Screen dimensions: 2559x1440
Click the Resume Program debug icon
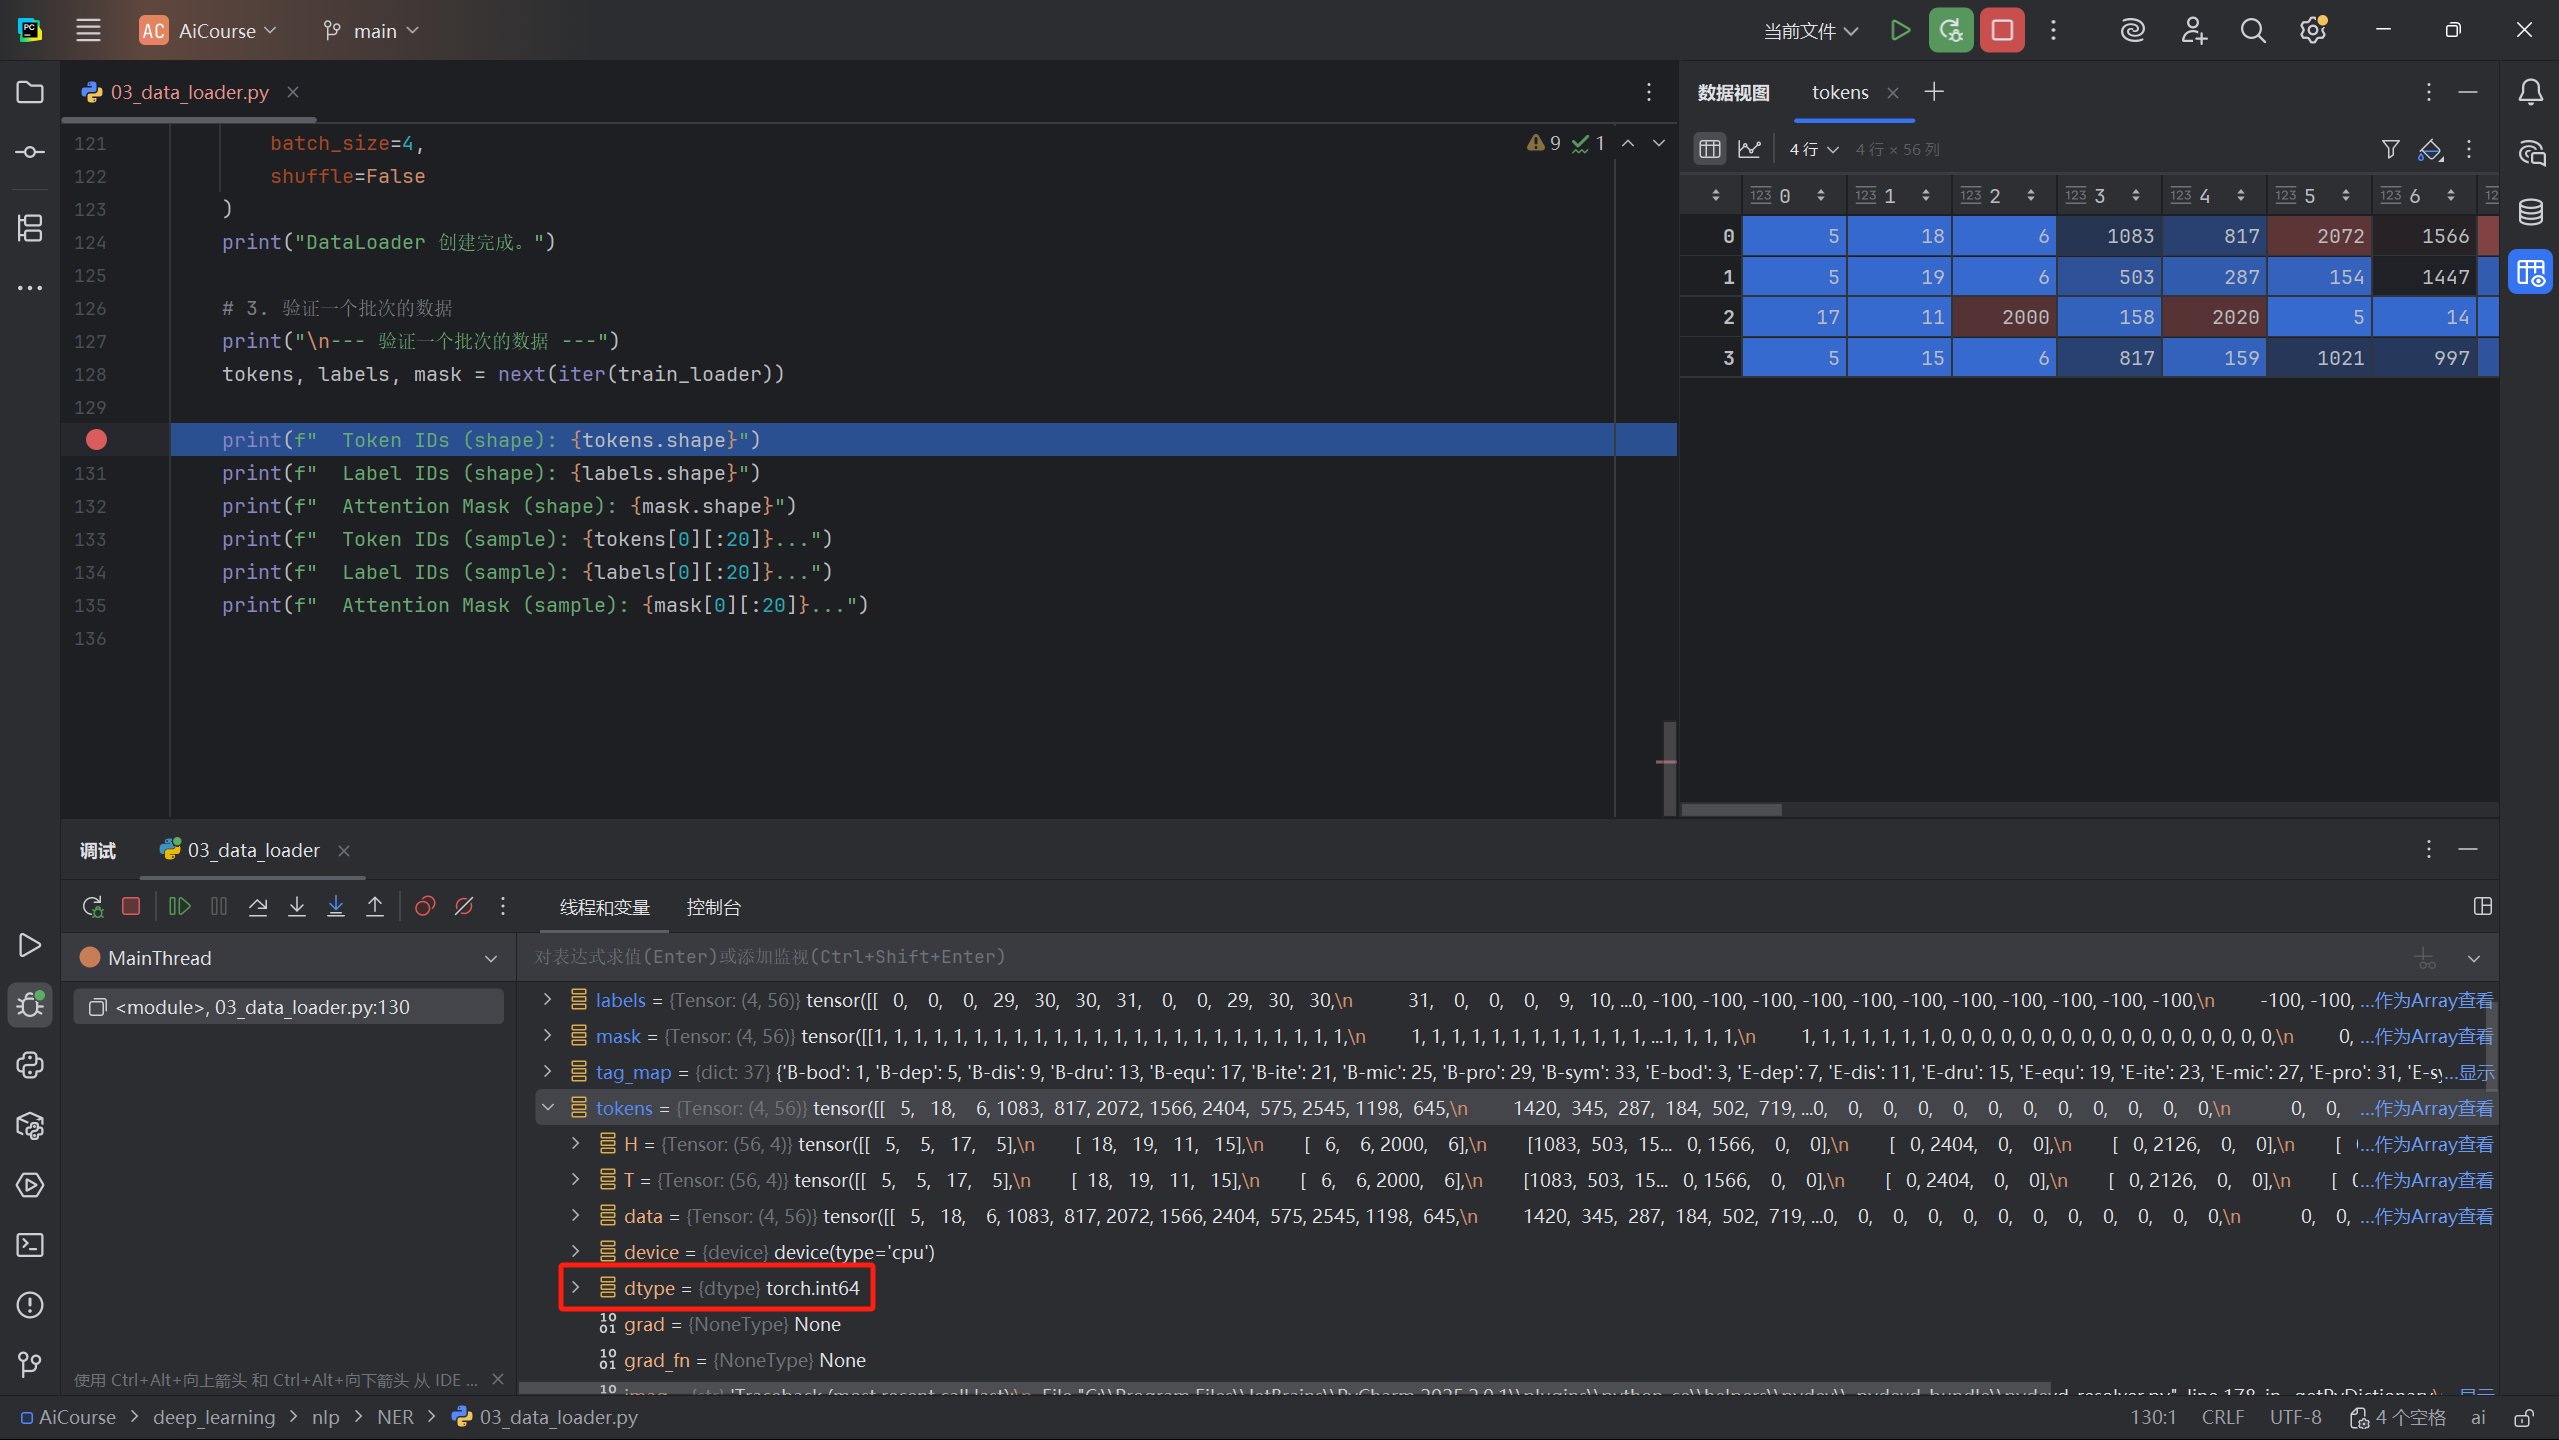[179, 906]
